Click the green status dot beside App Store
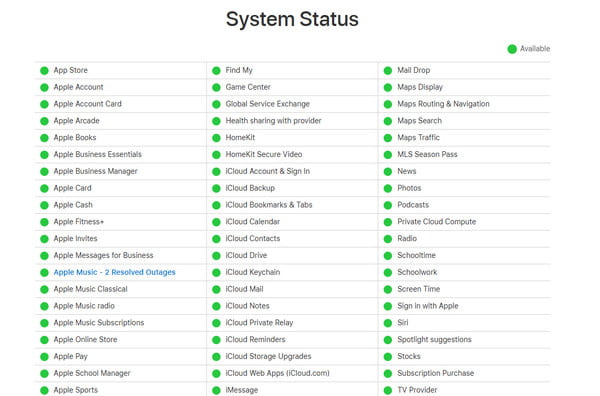The width and height of the screenshot is (600, 396). coord(44,71)
